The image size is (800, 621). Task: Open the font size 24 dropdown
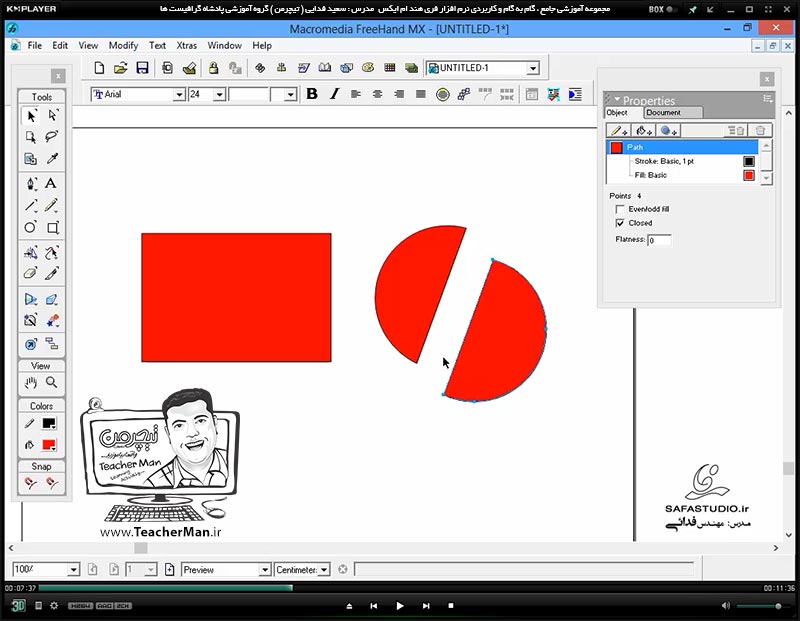[219, 94]
